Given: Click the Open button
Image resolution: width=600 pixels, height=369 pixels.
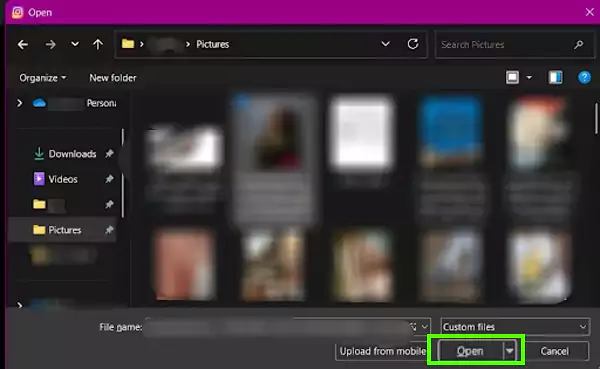Looking at the screenshot, I should (470, 351).
